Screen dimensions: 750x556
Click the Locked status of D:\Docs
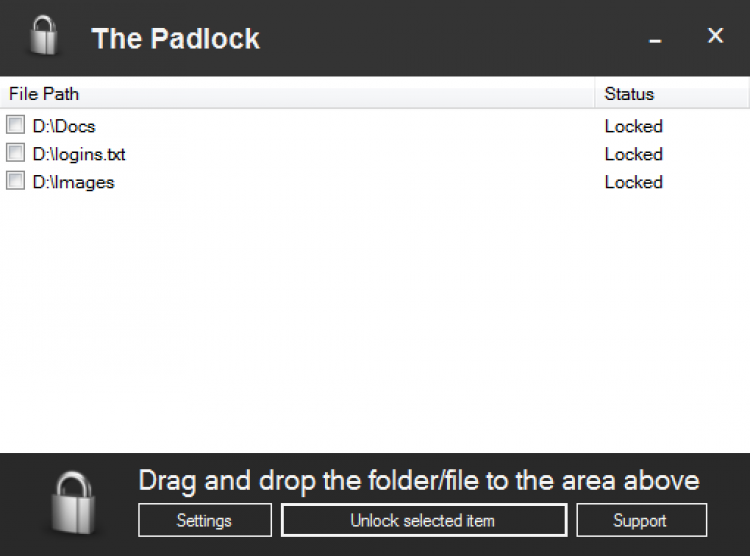(633, 126)
